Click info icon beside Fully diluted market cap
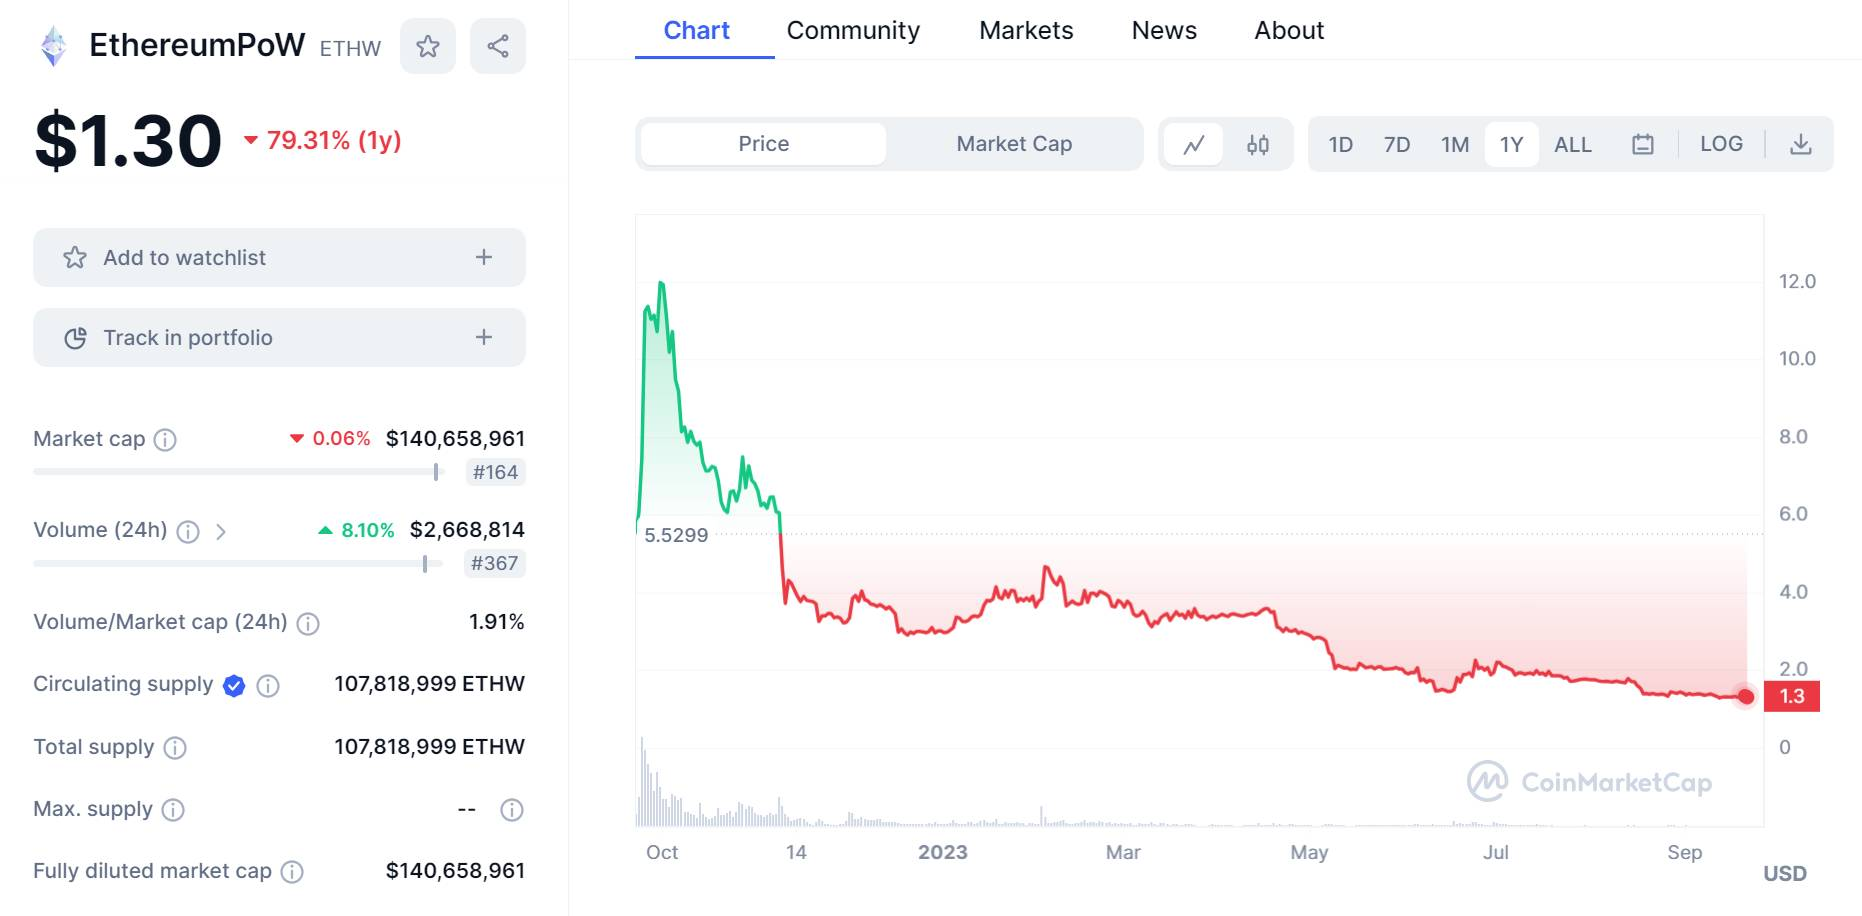The height and width of the screenshot is (916, 1862). [292, 872]
